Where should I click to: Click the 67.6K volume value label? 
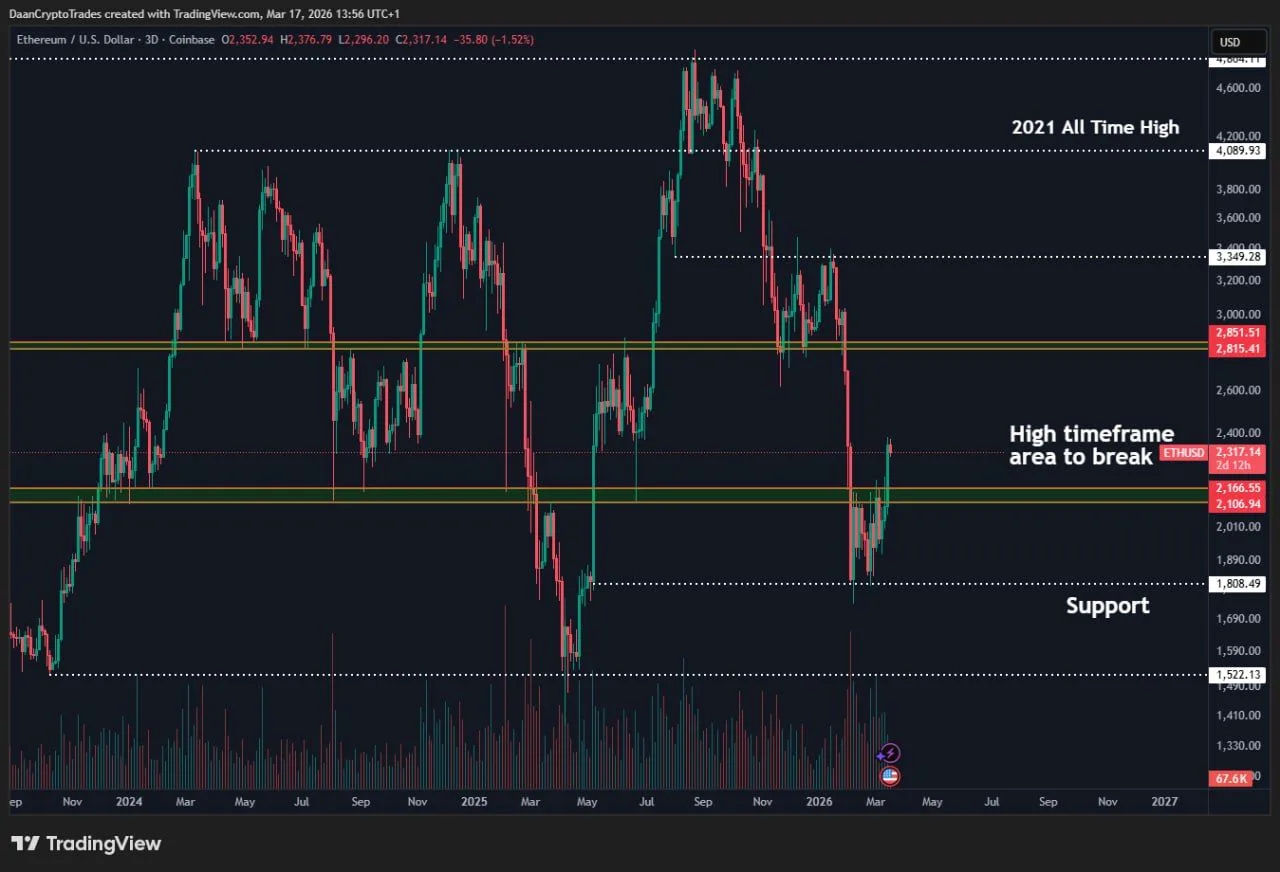coord(1230,778)
